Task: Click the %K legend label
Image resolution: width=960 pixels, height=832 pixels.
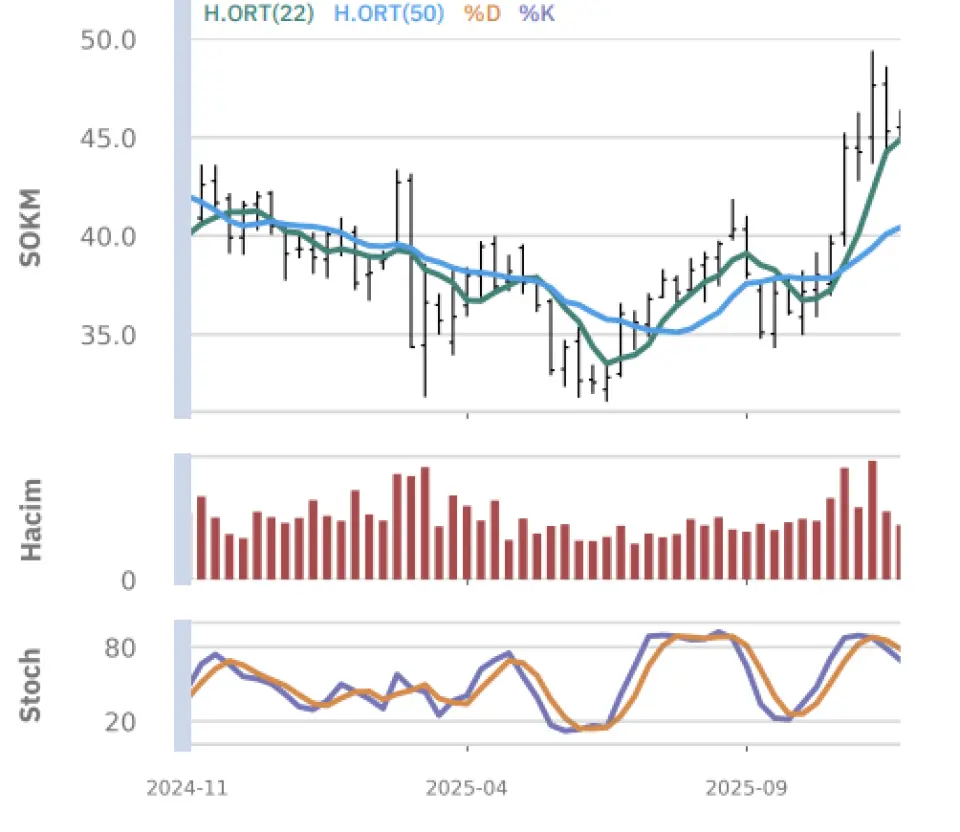Action: click(536, 15)
